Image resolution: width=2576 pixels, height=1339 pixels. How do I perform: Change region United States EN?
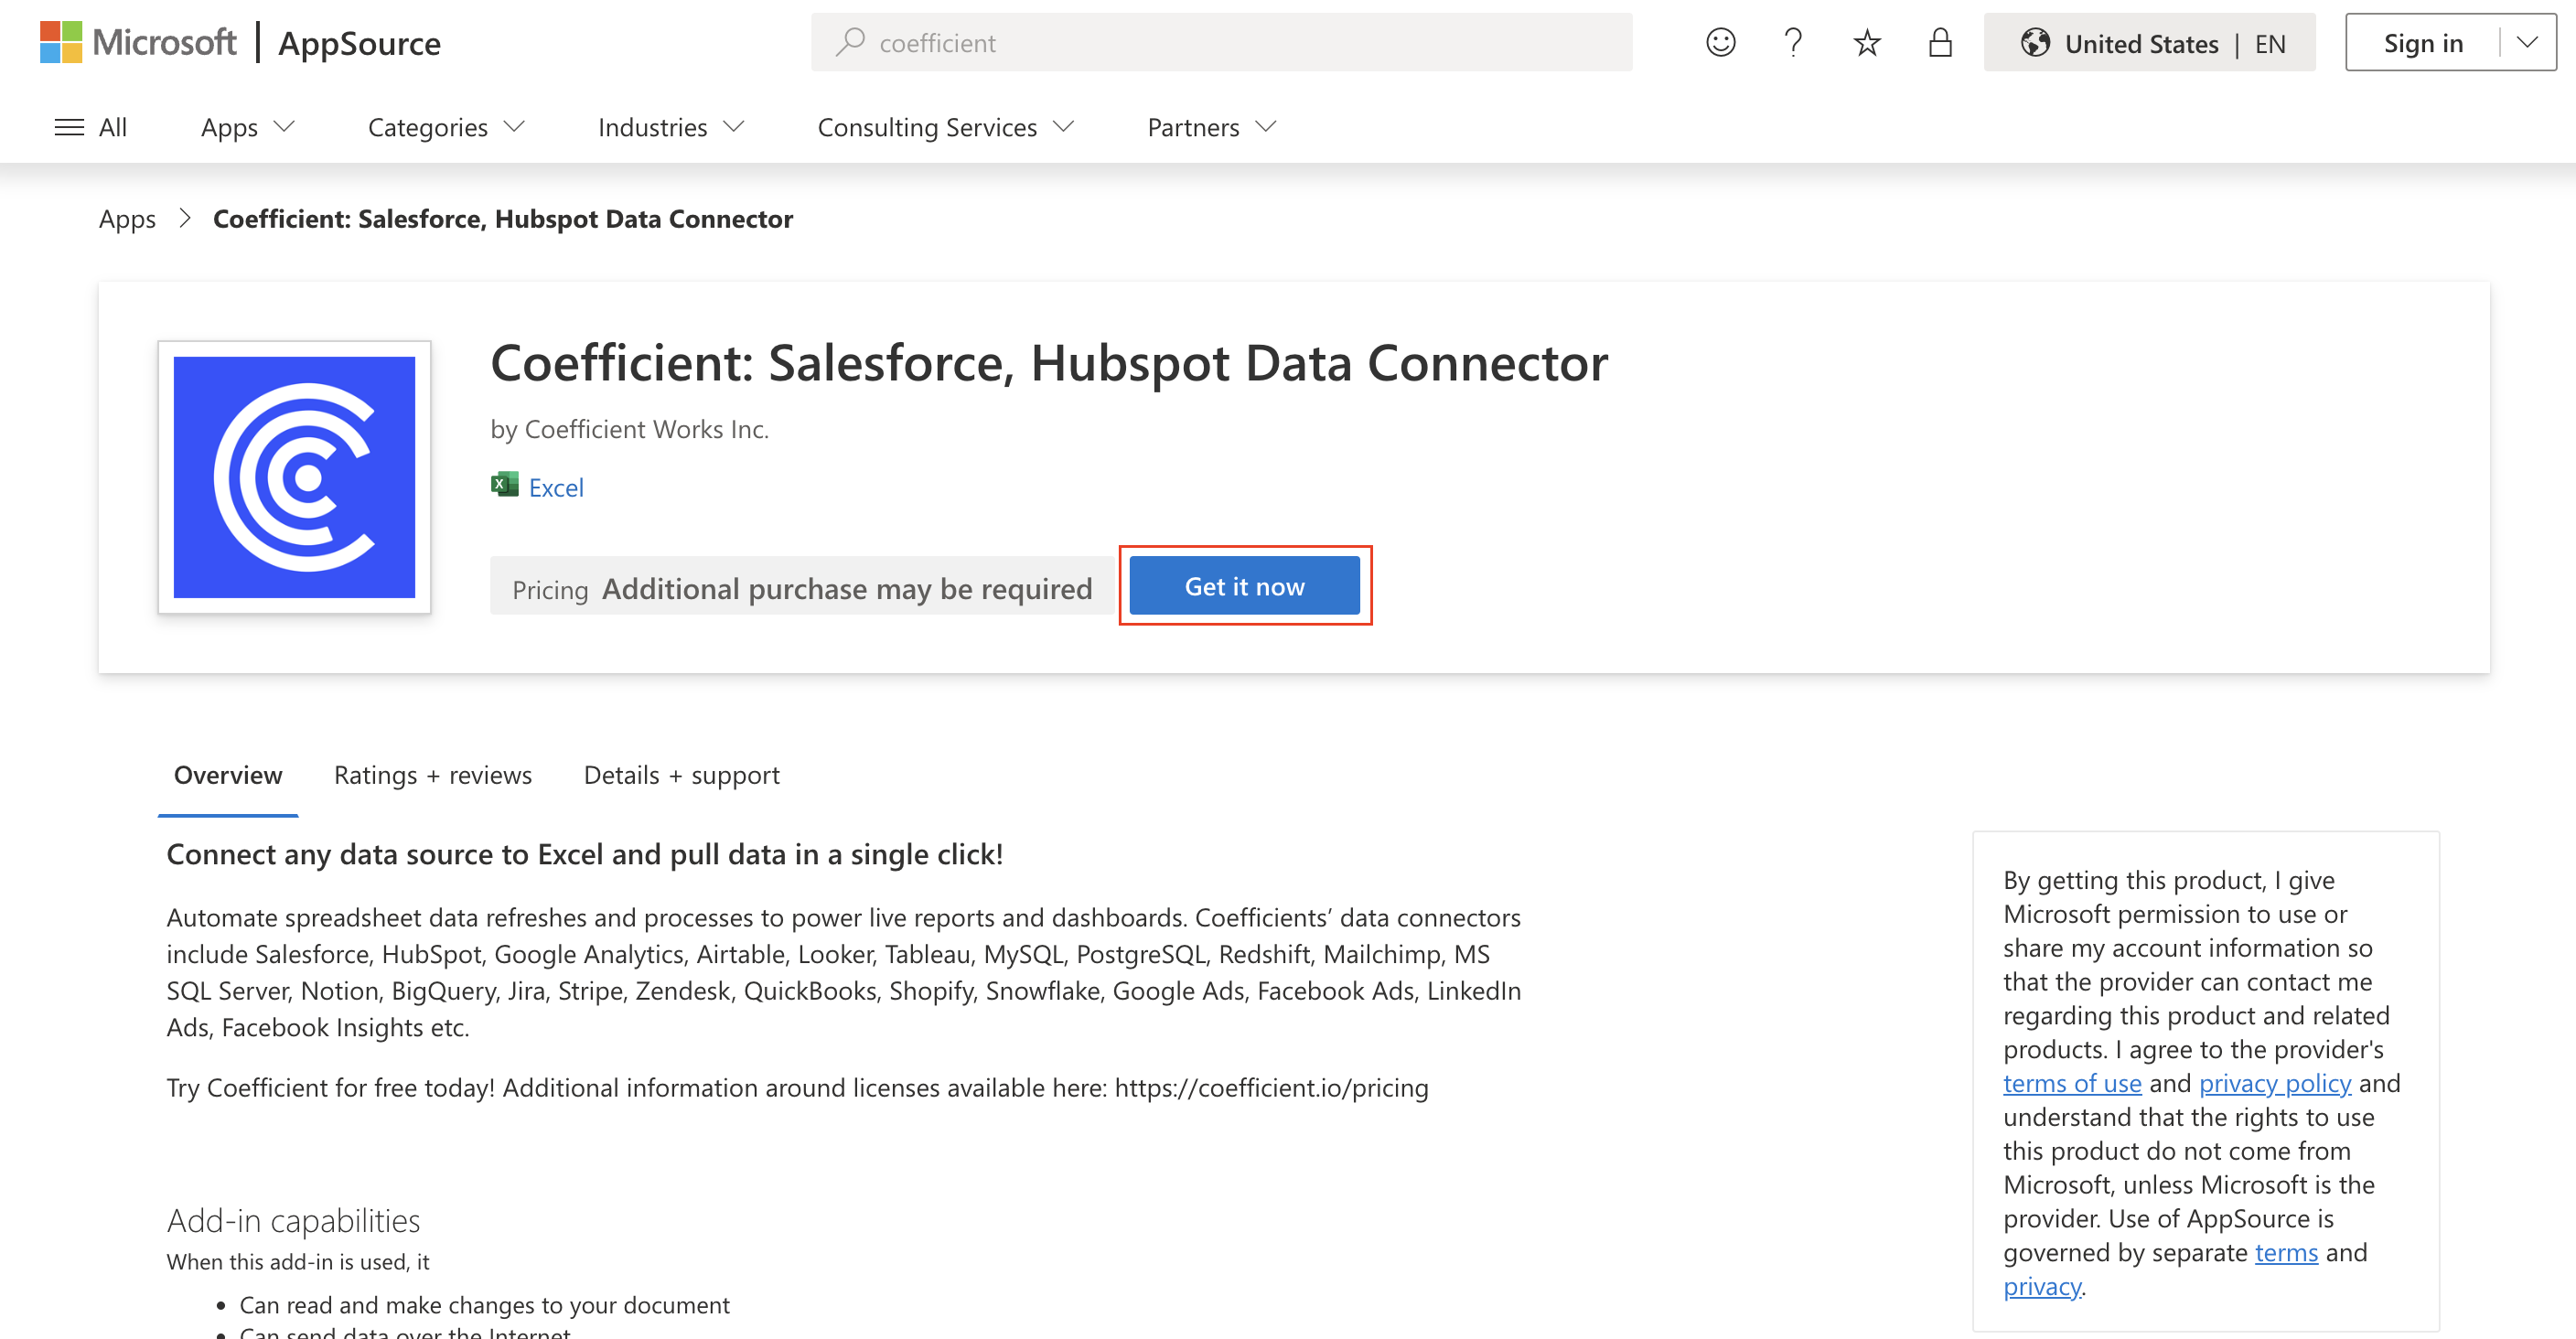(x=2149, y=42)
